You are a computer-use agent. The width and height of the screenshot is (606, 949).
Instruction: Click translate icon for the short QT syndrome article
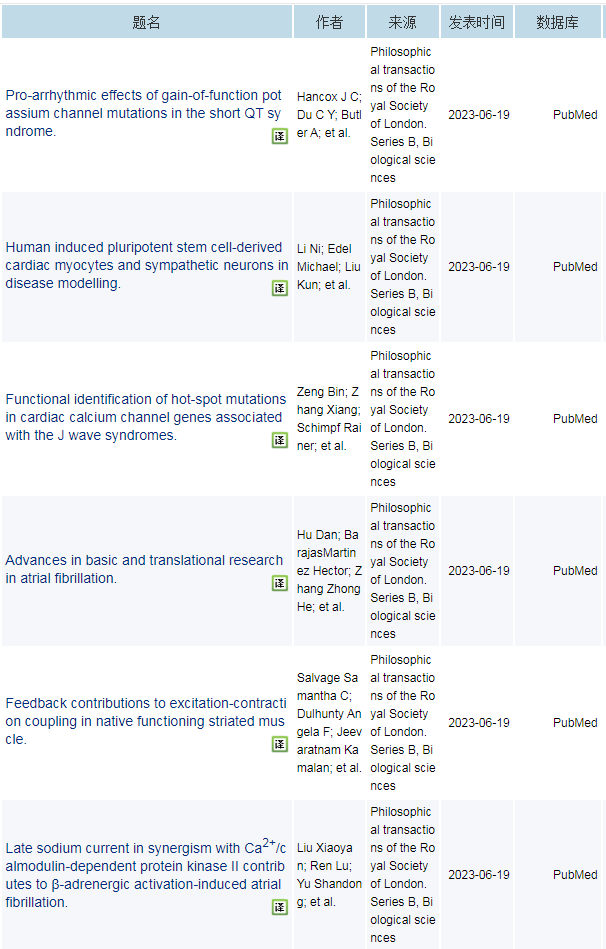pos(280,136)
